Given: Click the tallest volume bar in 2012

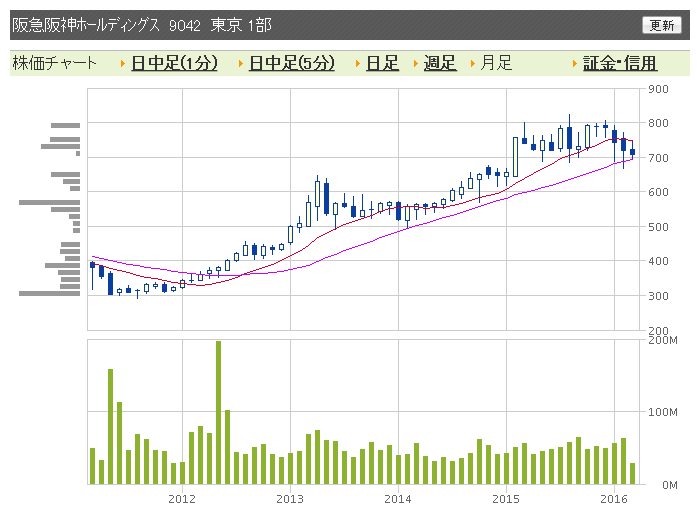Looking at the screenshot, I should click(x=218, y=412).
